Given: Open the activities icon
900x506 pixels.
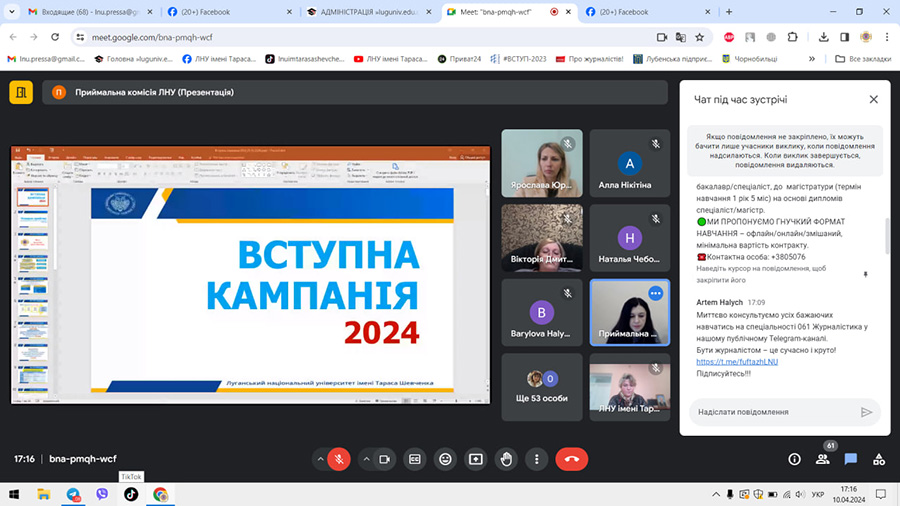Looking at the screenshot, I should coord(879,459).
